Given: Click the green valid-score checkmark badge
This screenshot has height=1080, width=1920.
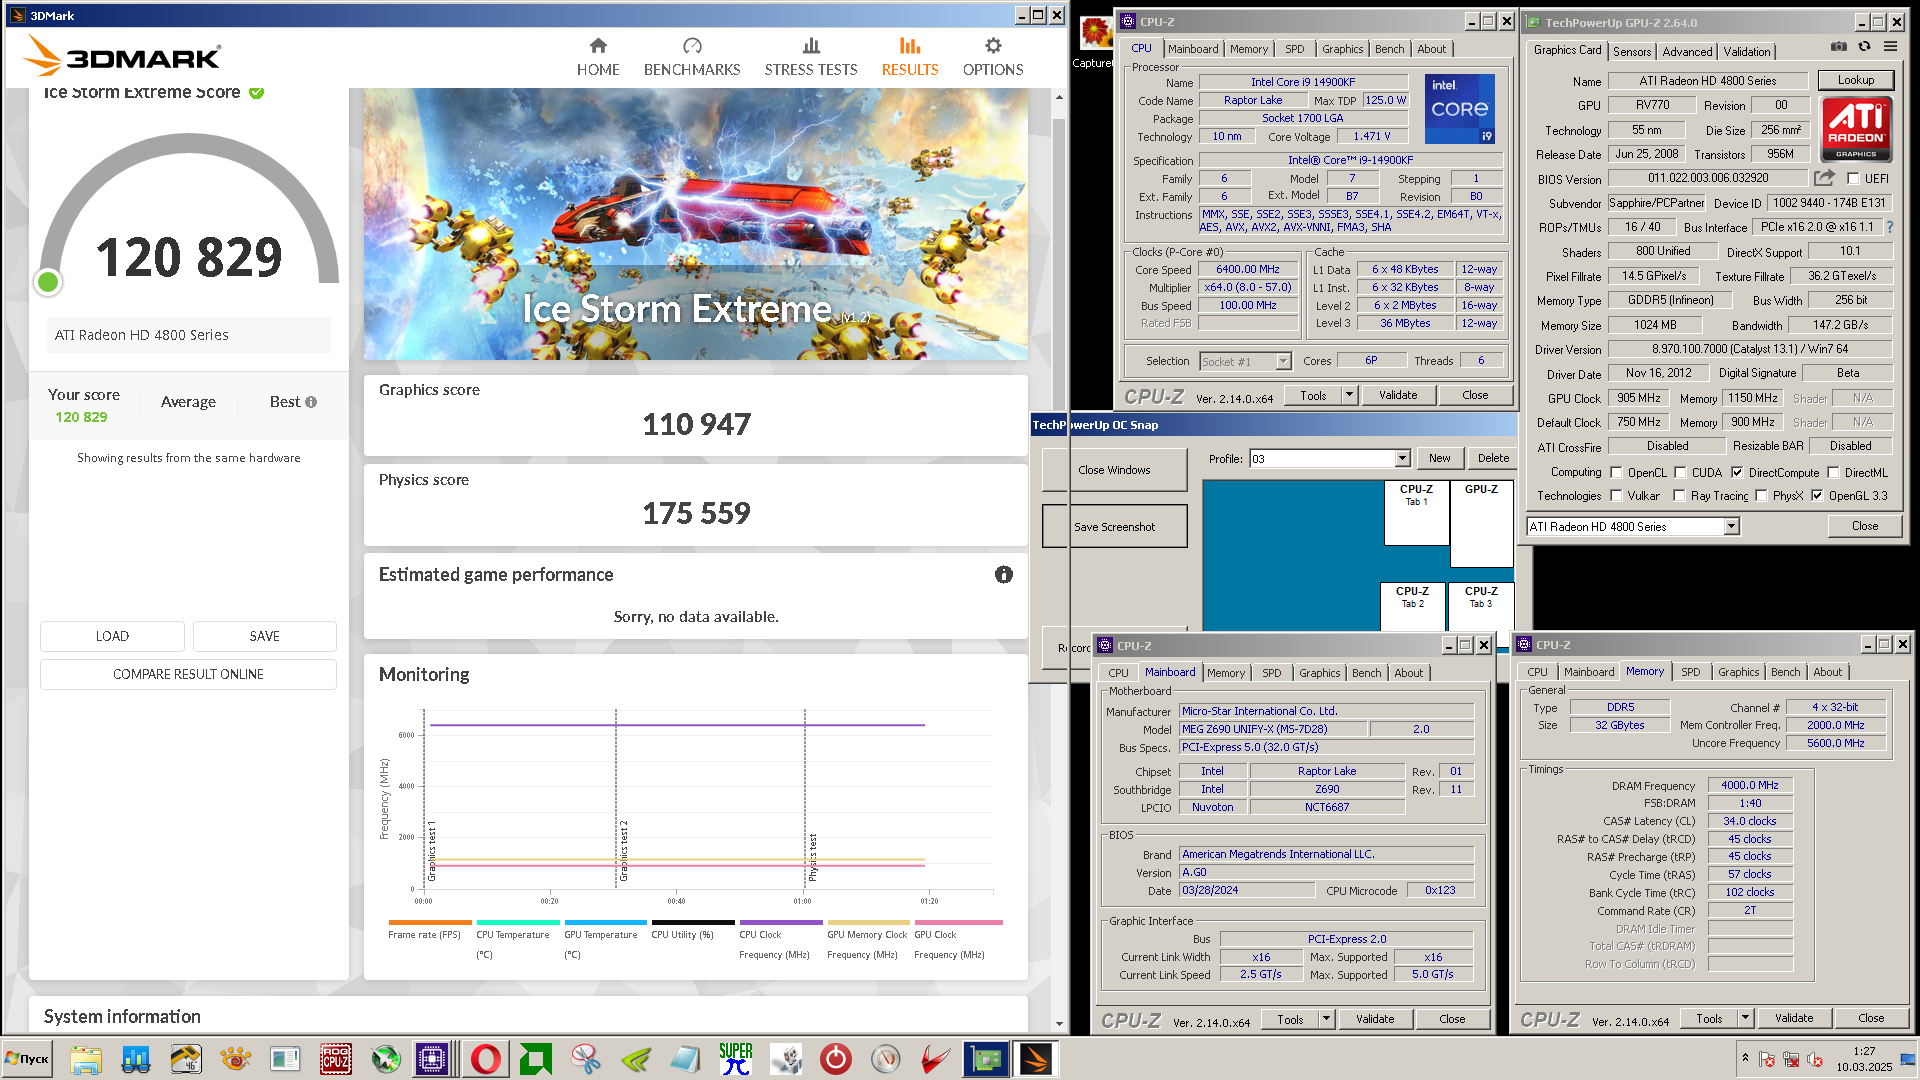Looking at the screenshot, I should coord(257,92).
